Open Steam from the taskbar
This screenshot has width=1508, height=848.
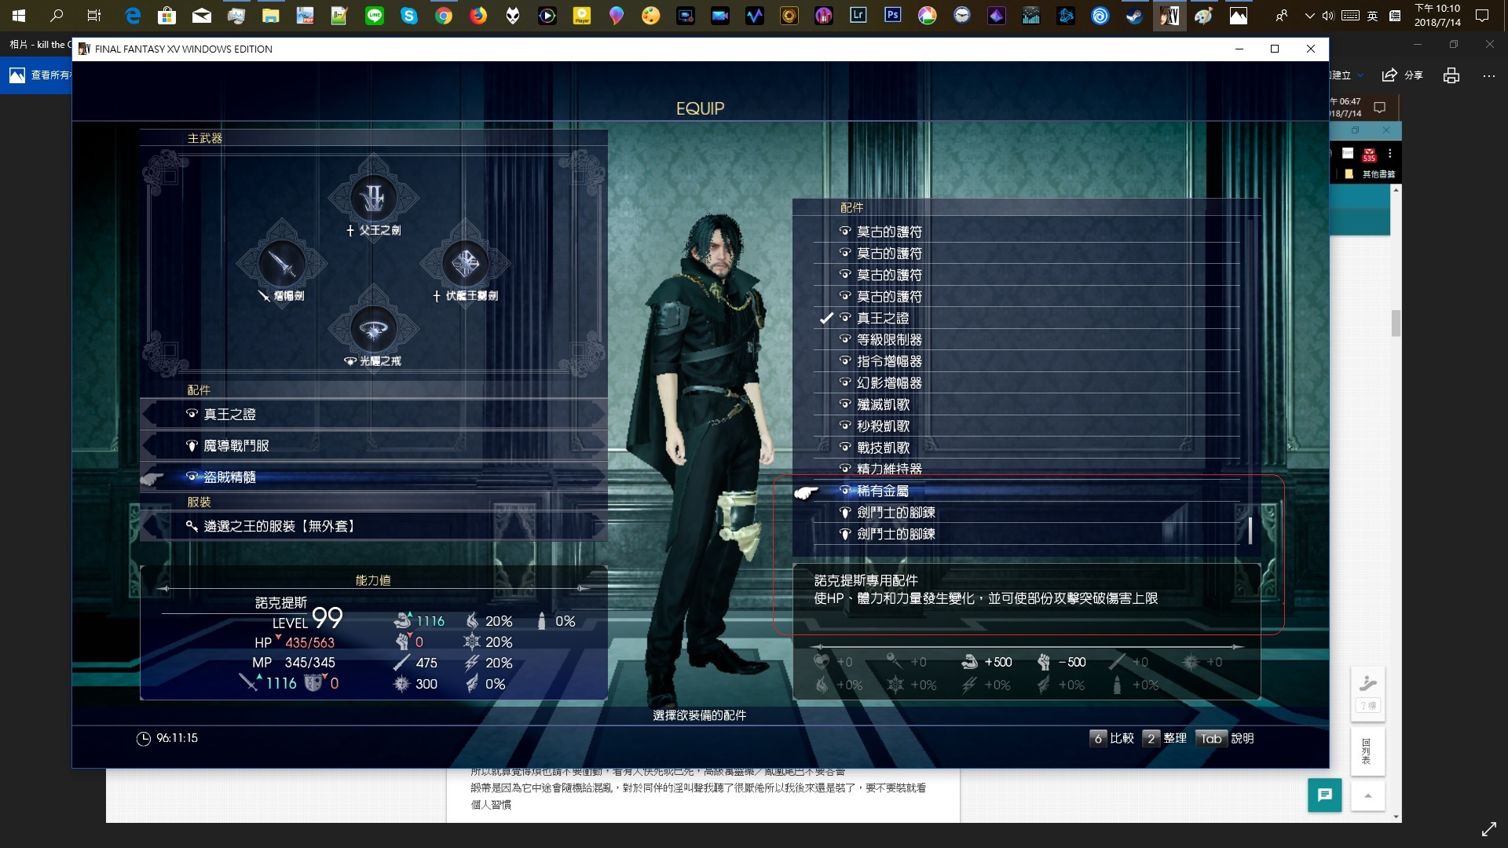pyautogui.click(x=1135, y=16)
